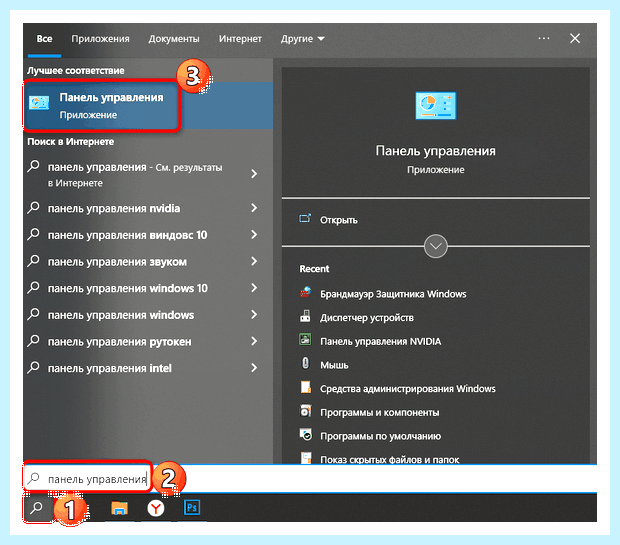The image size is (620, 545).
Task: Click the Показ скрытых файлов и папок icon
Action: 306,458
